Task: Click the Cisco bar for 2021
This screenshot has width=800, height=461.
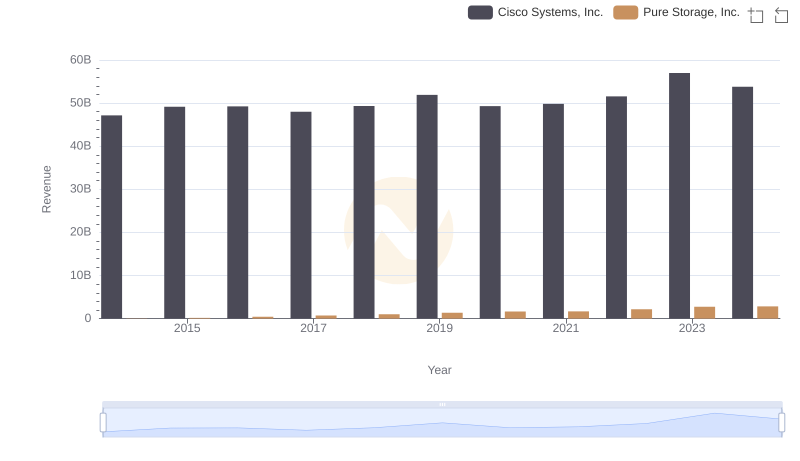Action: [x=554, y=211]
